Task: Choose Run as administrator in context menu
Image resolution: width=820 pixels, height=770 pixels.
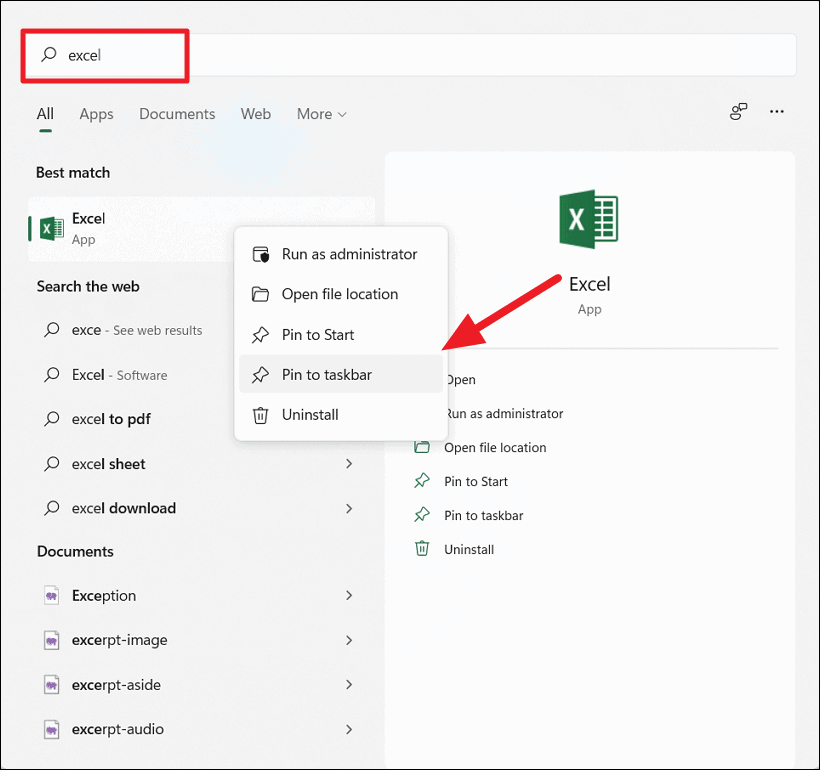Action: click(x=341, y=254)
